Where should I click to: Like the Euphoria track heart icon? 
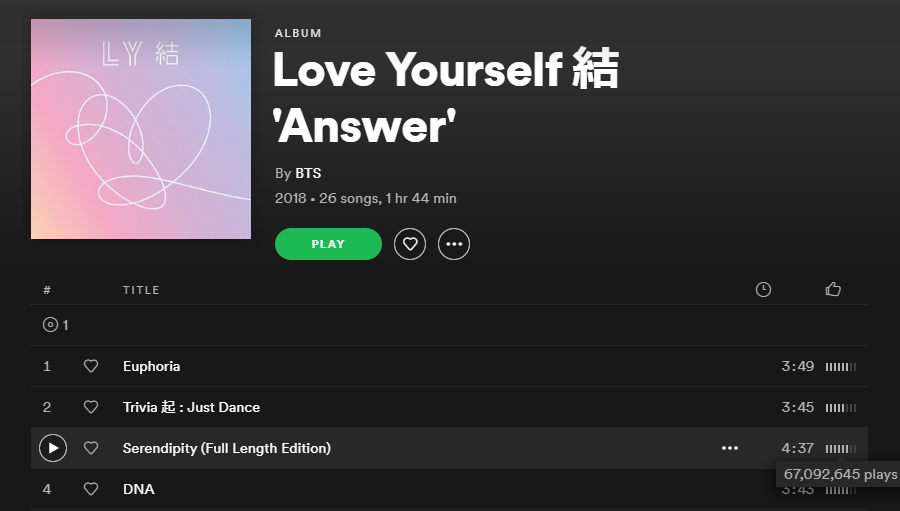pos(91,366)
